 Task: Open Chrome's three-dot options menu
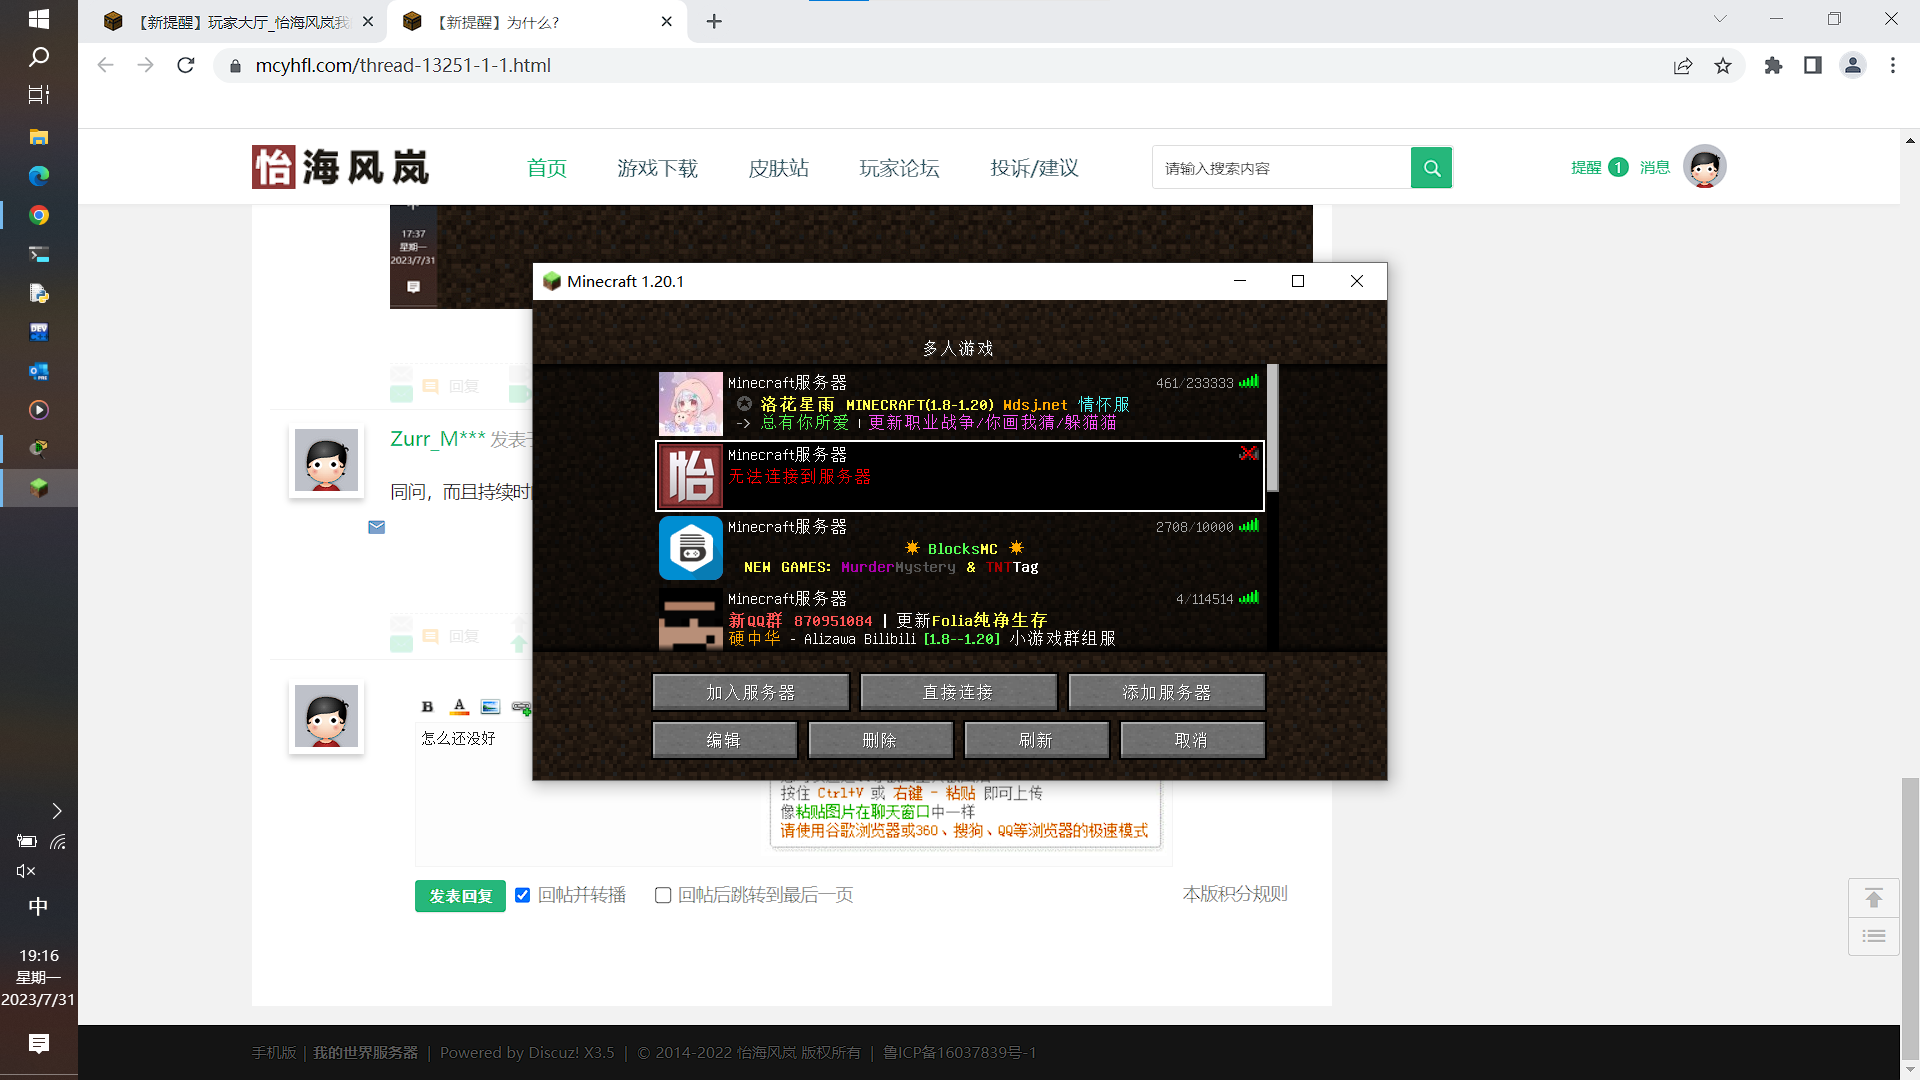pos(1892,65)
